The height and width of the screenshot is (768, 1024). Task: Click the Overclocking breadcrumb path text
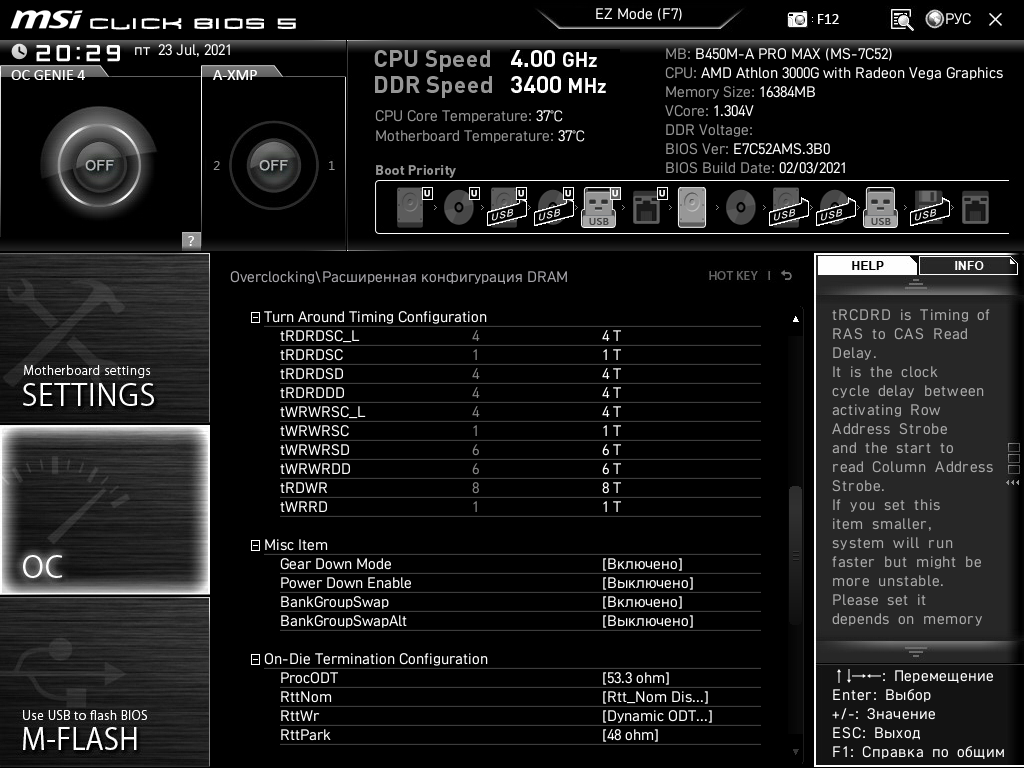coord(399,277)
